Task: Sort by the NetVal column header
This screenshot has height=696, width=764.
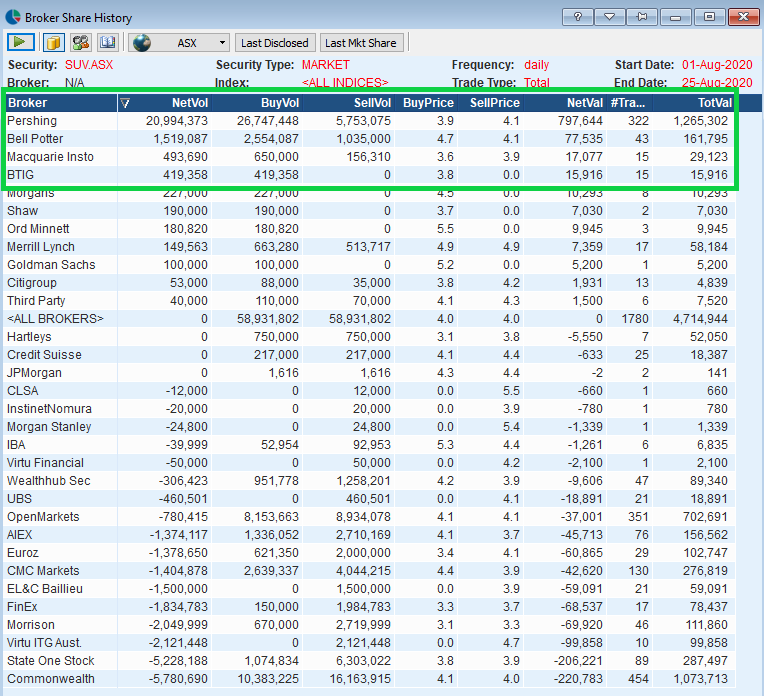Action: click(x=564, y=103)
